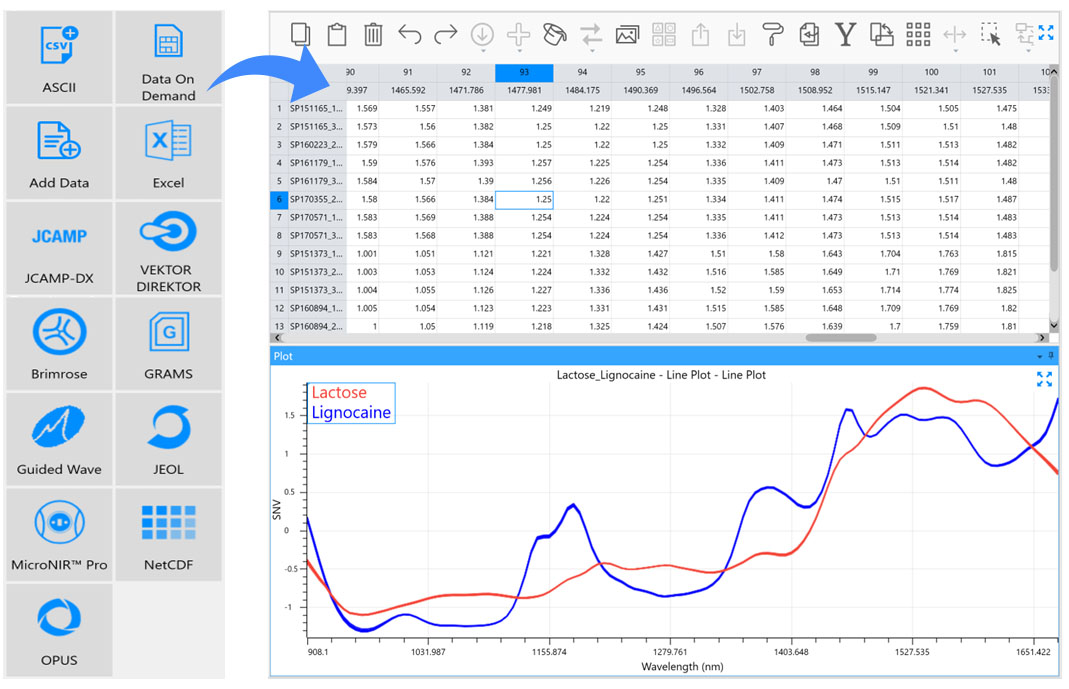Click the paint bucket fill icon
This screenshot has height=689, width=1069.
[554, 34]
